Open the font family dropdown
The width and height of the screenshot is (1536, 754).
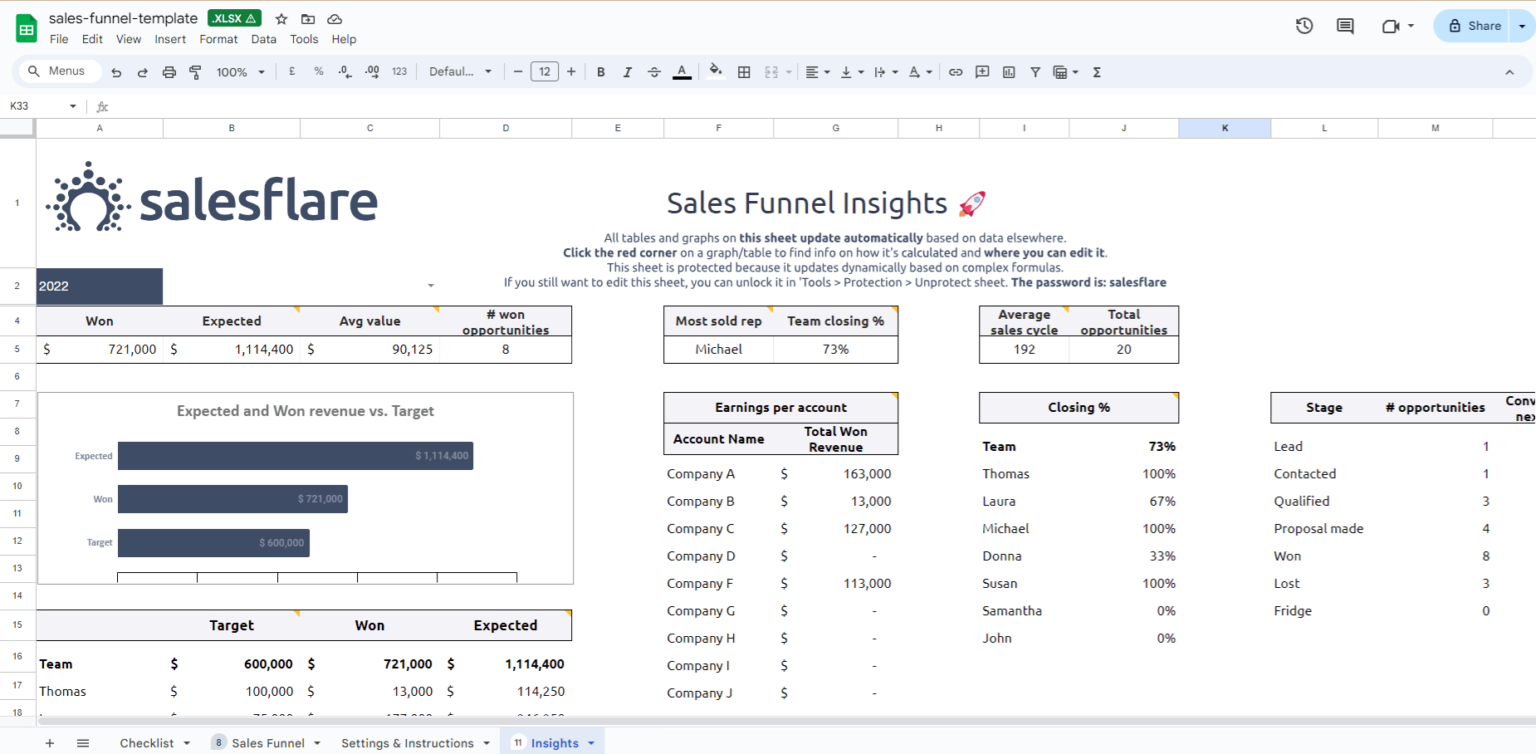(x=460, y=71)
